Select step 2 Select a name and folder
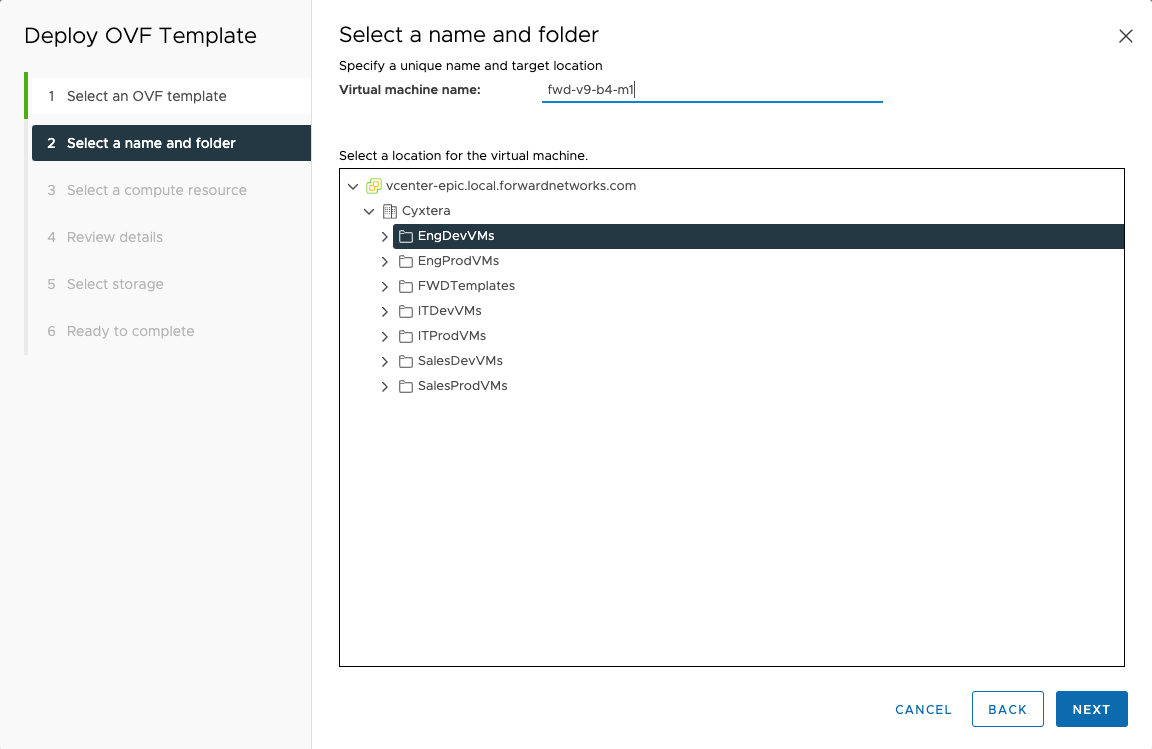 151,143
